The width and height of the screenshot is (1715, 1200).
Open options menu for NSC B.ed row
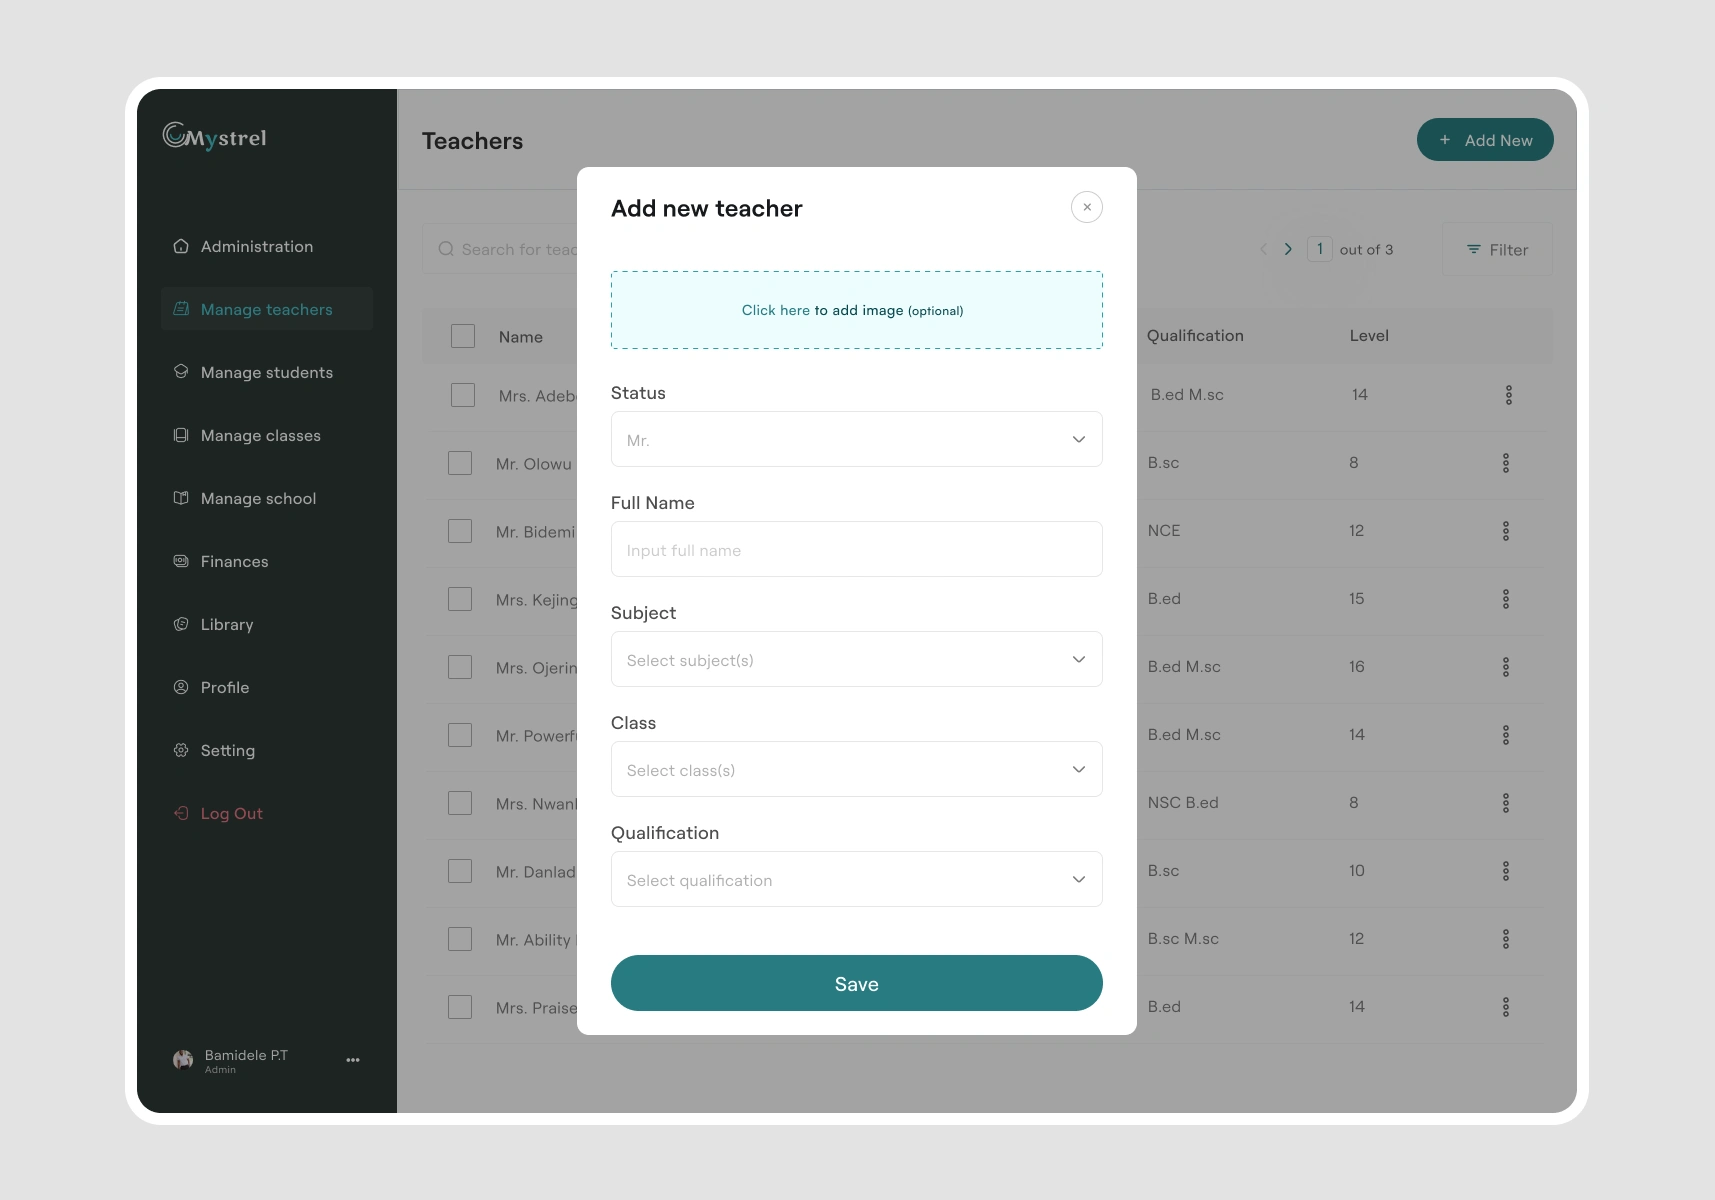coord(1506,803)
